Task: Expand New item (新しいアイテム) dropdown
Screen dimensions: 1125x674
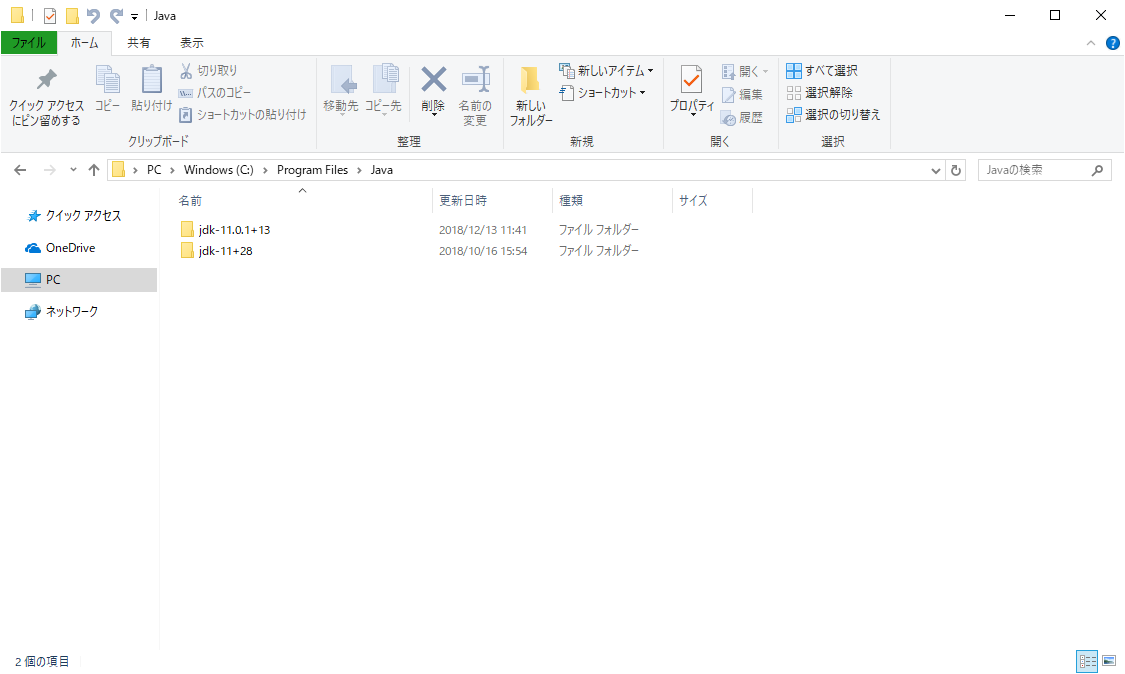Action: (x=651, y=70)
